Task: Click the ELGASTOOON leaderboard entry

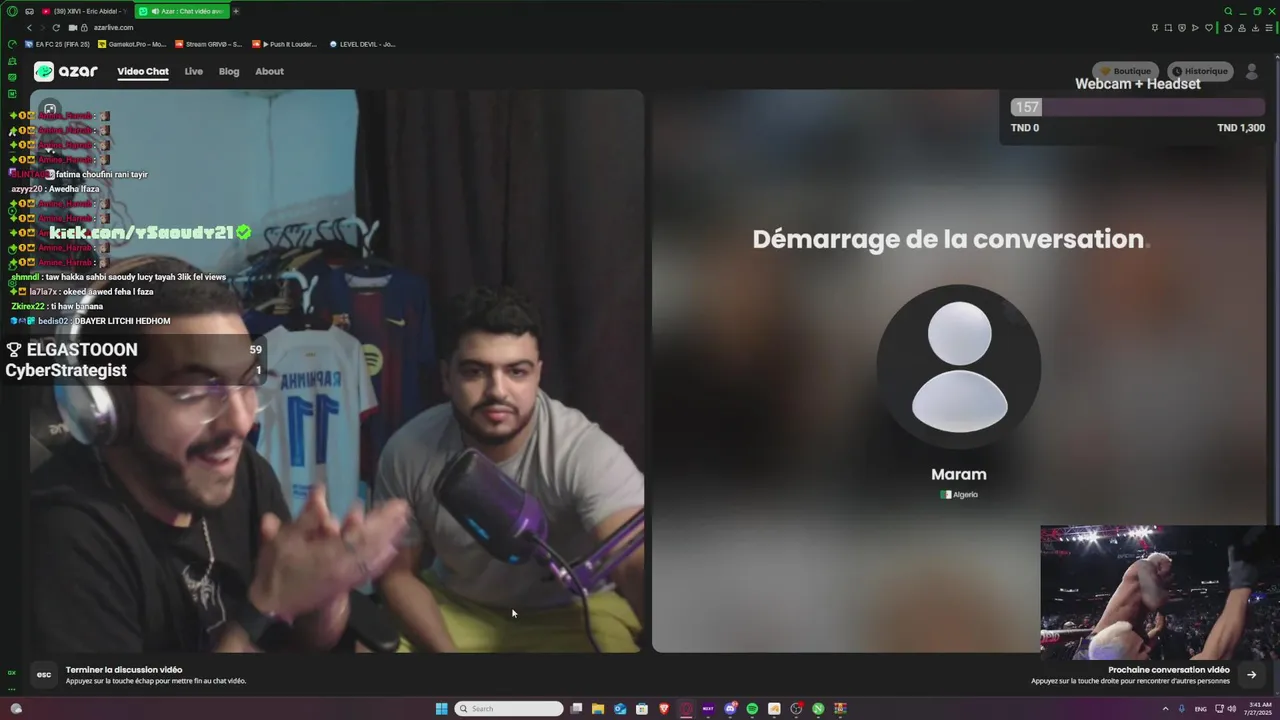Action: coord(134,349)
